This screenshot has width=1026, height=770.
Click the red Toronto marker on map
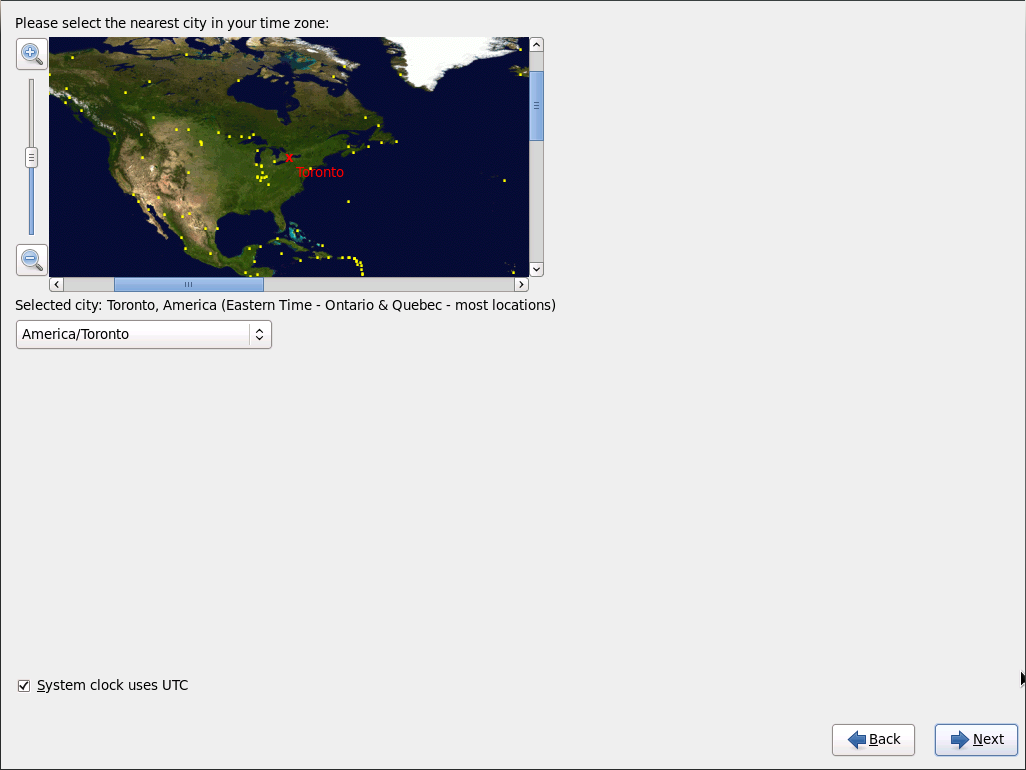point(289,158)
